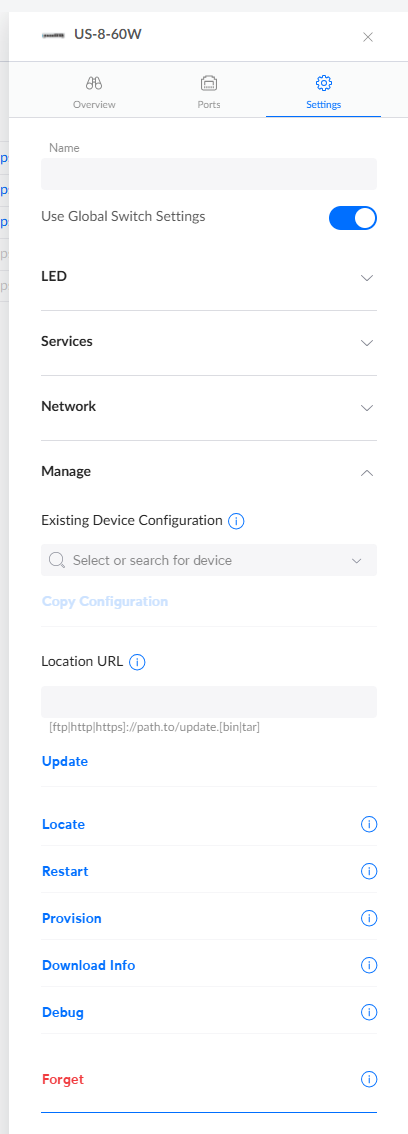The image size is (408, 1134).
Task: Focus the device Name input field
Action: (209, 174)
